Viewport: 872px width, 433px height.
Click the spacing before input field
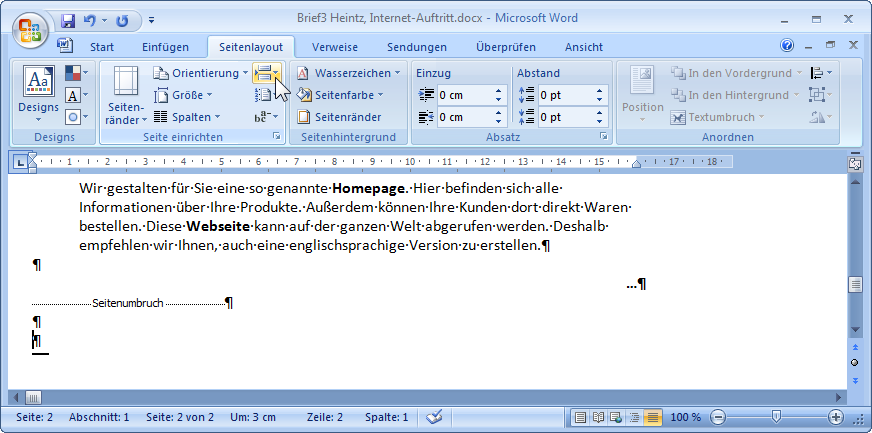pos(566,95)
